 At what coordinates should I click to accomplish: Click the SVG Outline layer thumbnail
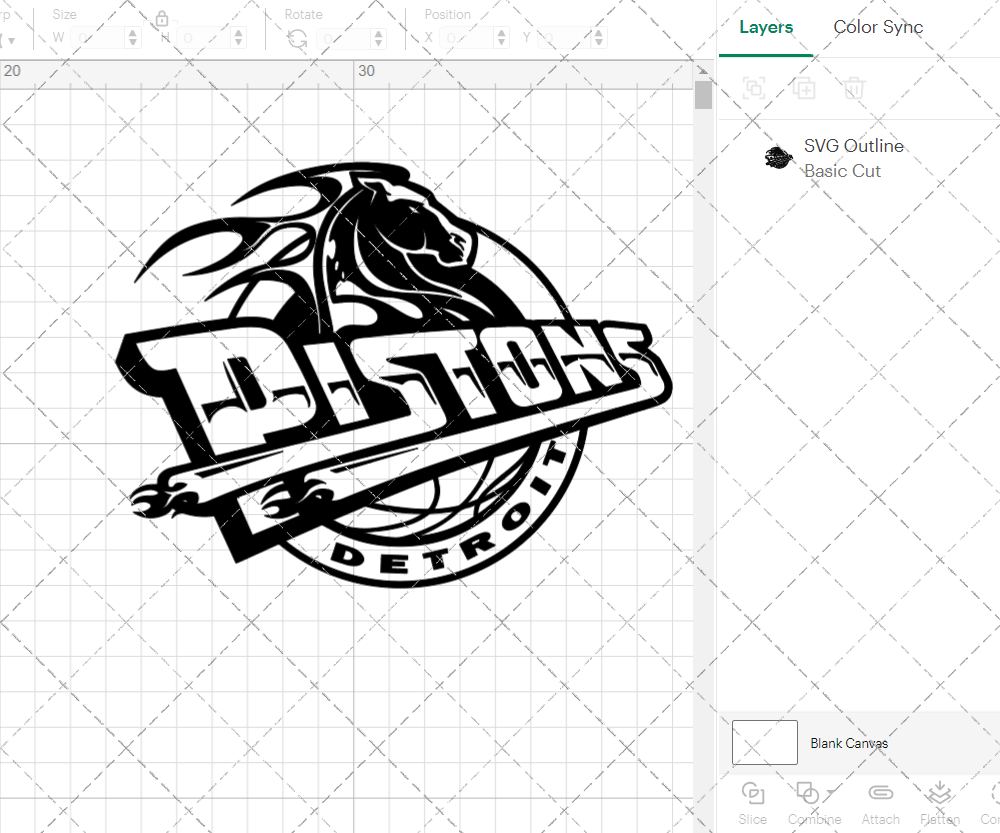tap(779, 157)
